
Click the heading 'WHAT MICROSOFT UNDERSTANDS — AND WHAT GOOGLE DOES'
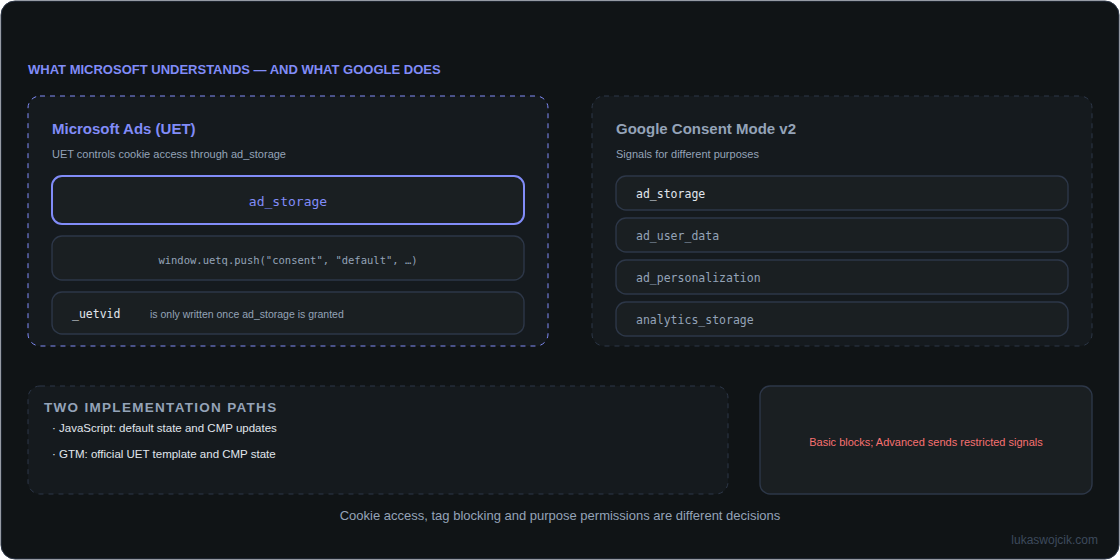[x=234, y=69]
